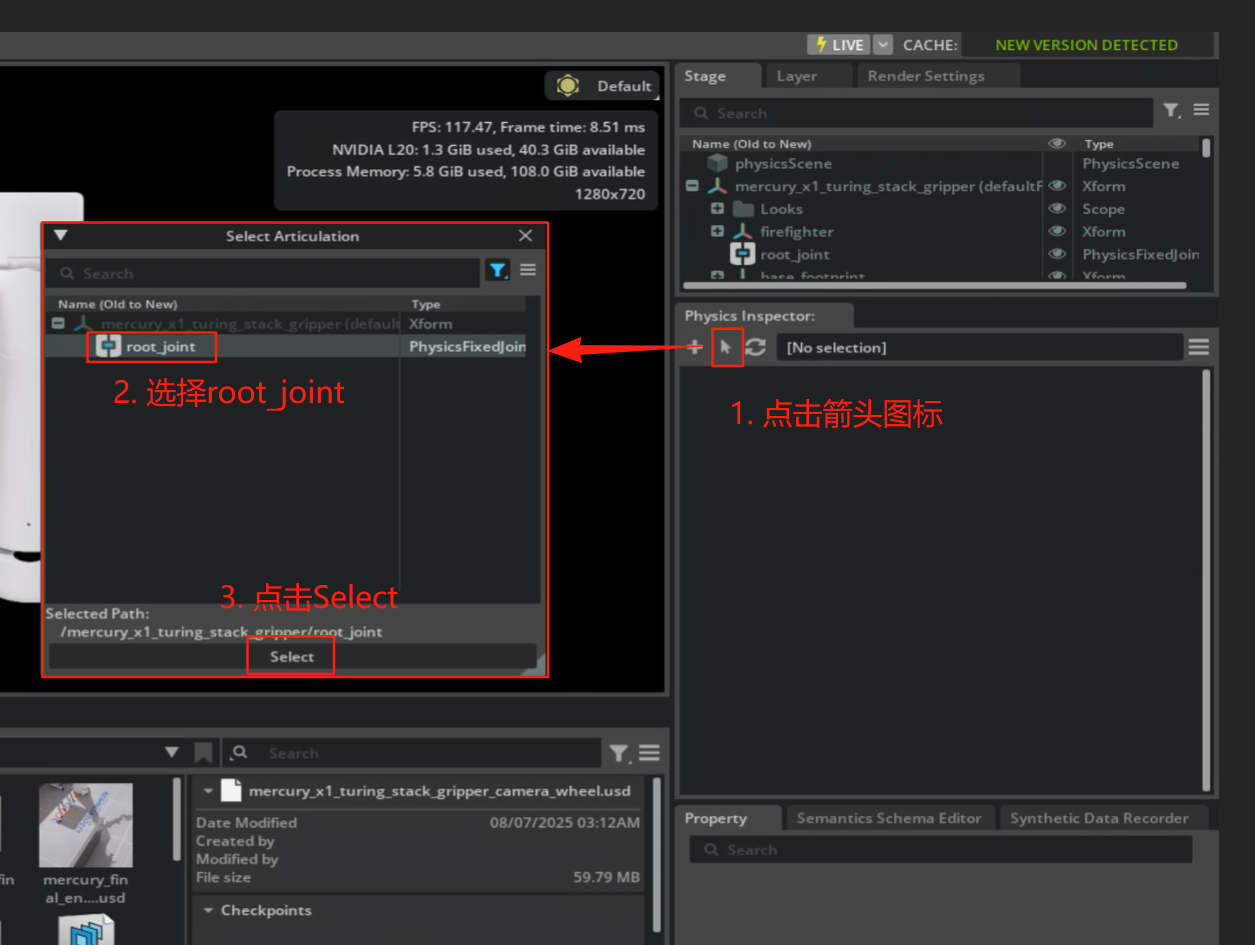
Task: Click the file icon beside mercury_x1_turing_stack_gripper_camera_wheel.usd
Action: (231, 790)
